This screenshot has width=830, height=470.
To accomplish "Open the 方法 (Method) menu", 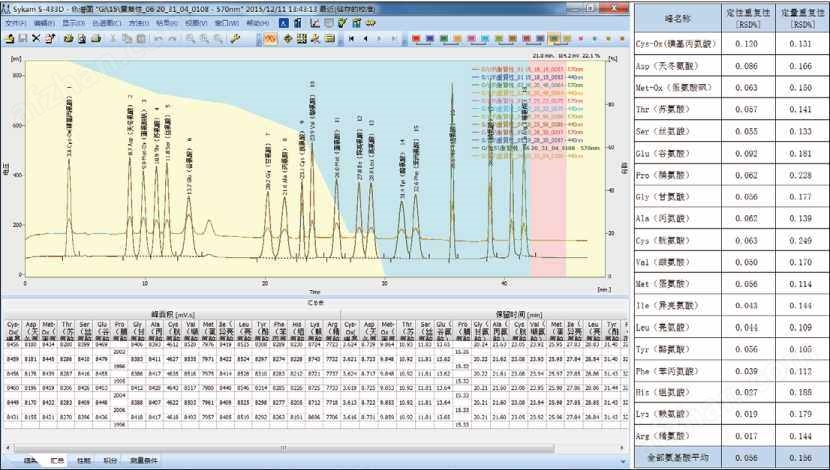I will tap(139, 23).
